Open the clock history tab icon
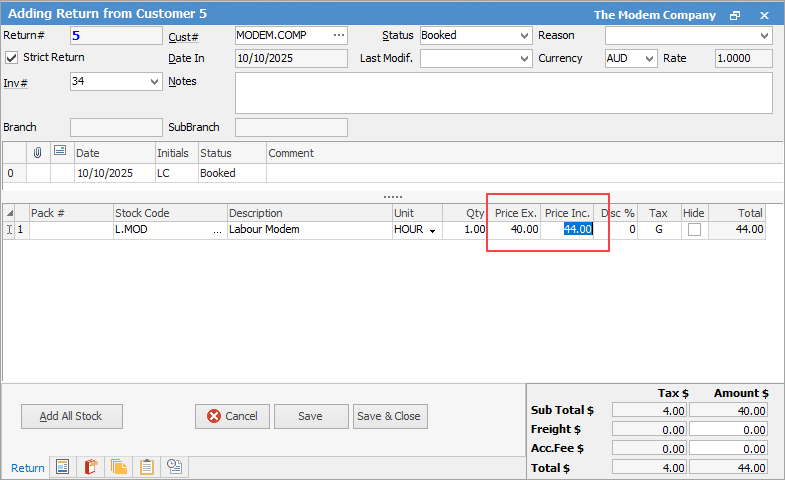This screenshot has width=785, height=480. [174, 467]
